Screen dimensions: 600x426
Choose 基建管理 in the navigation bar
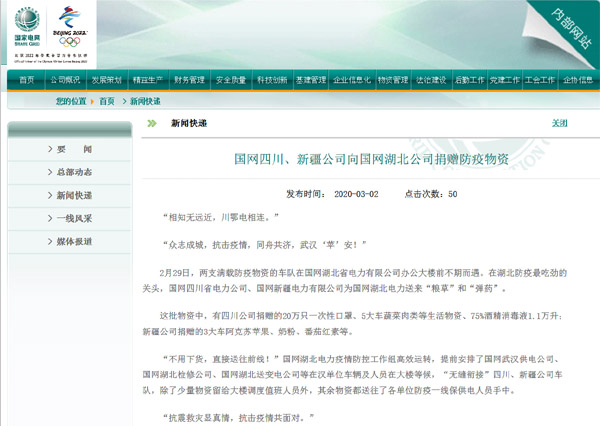311,80
